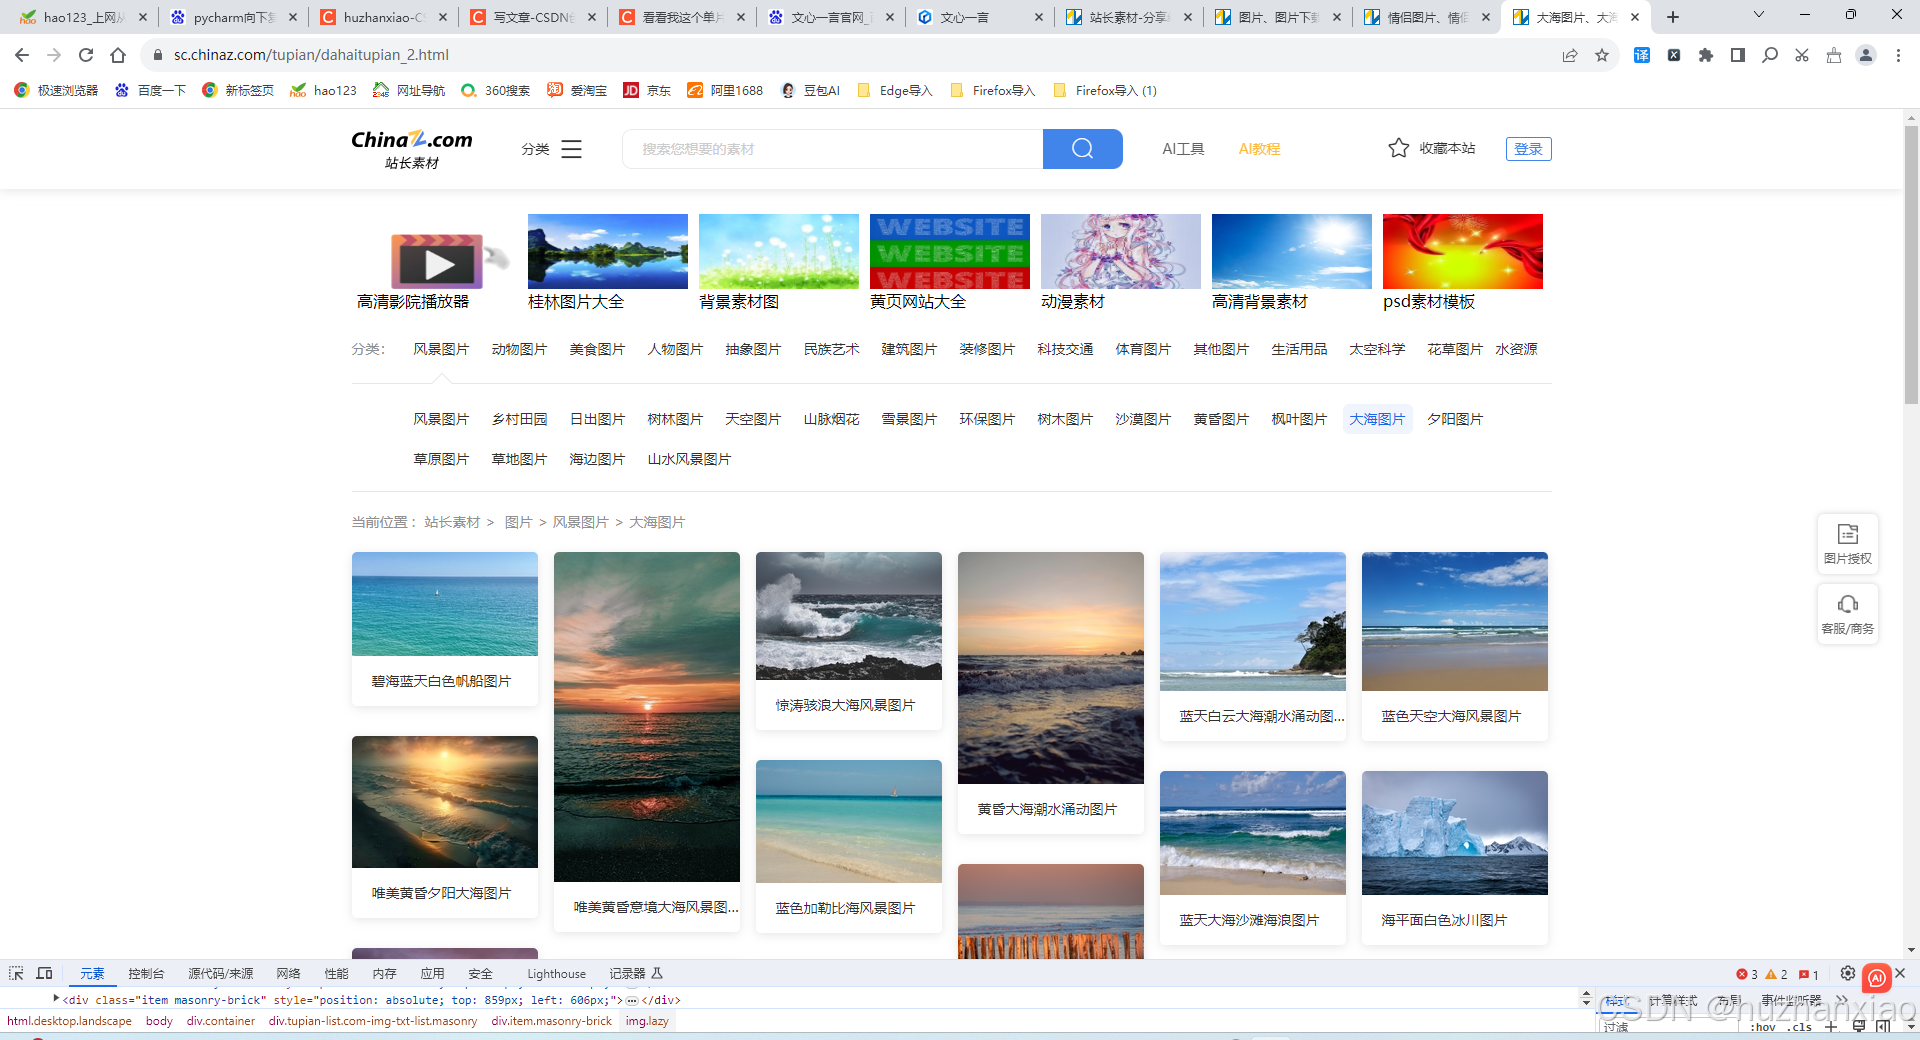Open DevTools settings gear

(1848, 973)
